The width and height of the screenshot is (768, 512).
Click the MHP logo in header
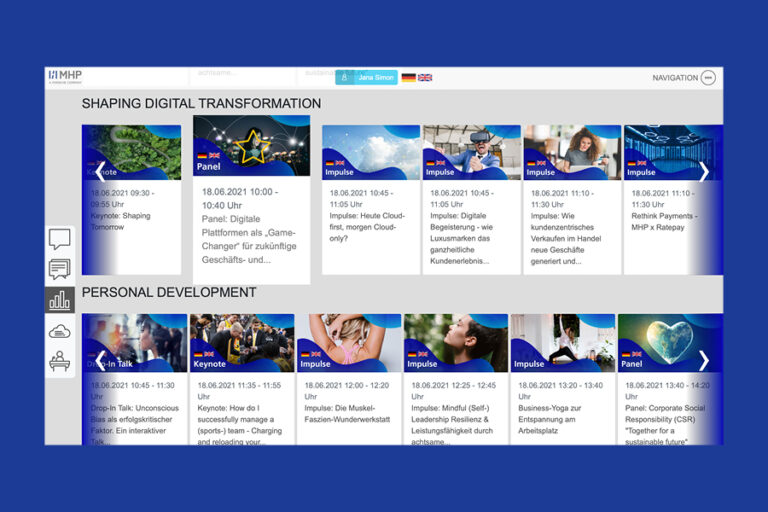(x=66, y=77)
